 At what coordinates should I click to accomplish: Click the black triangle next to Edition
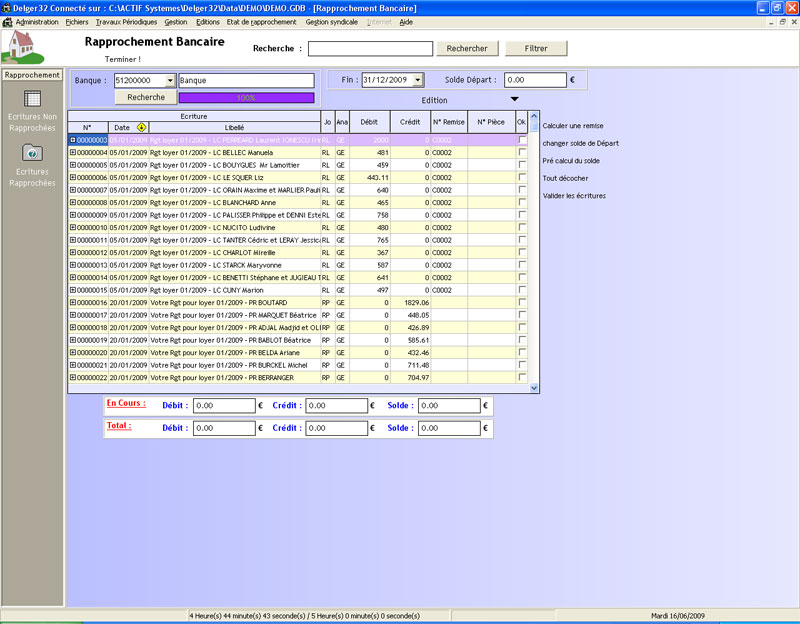click(515, 99)
